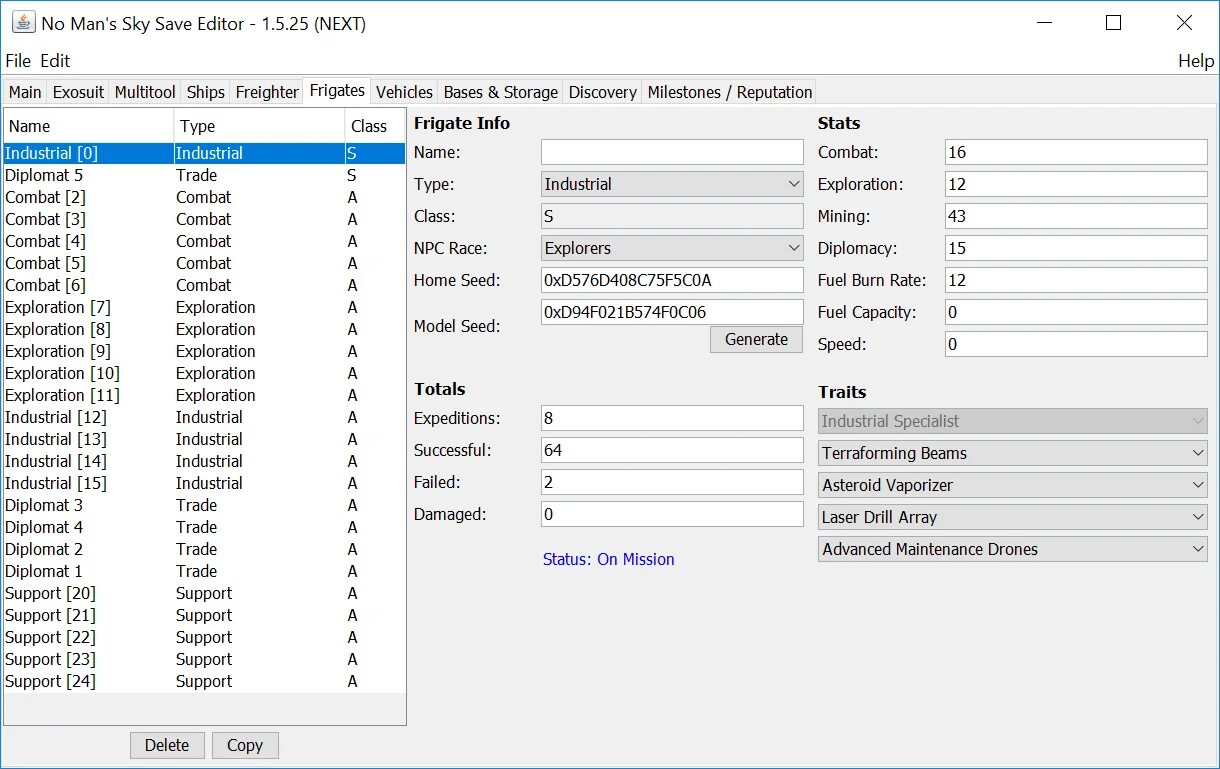Click the Copy frigate button

point(244,745)
